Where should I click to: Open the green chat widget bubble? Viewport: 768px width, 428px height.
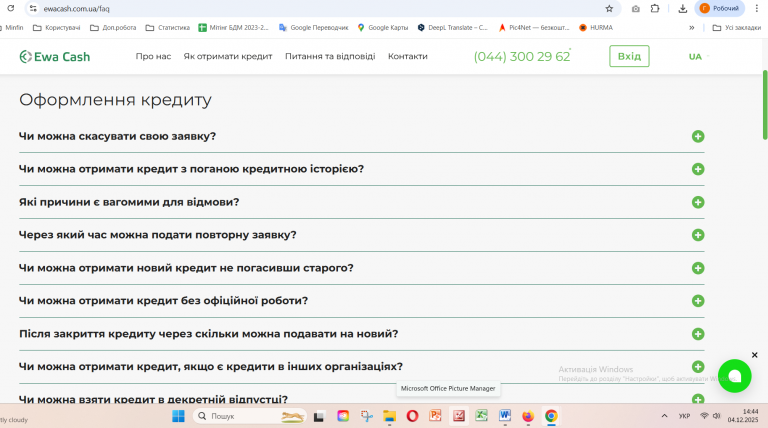click(735, 376)
